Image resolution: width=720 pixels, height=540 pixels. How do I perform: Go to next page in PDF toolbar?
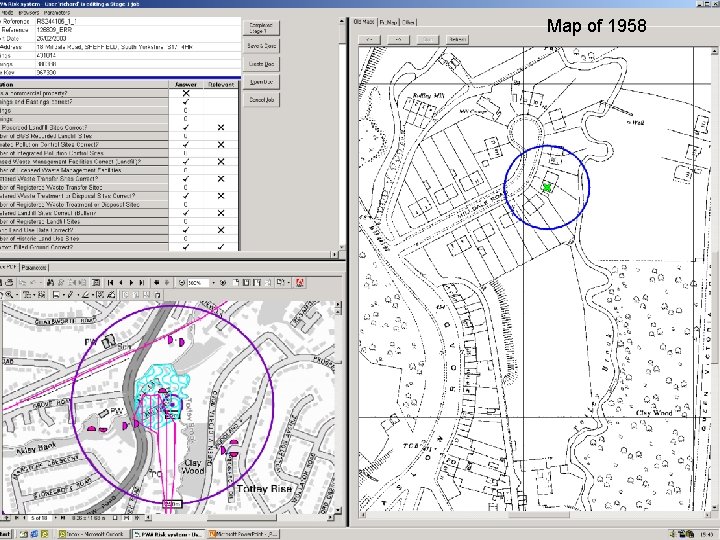pyautogui.click(x=131, y=283)
